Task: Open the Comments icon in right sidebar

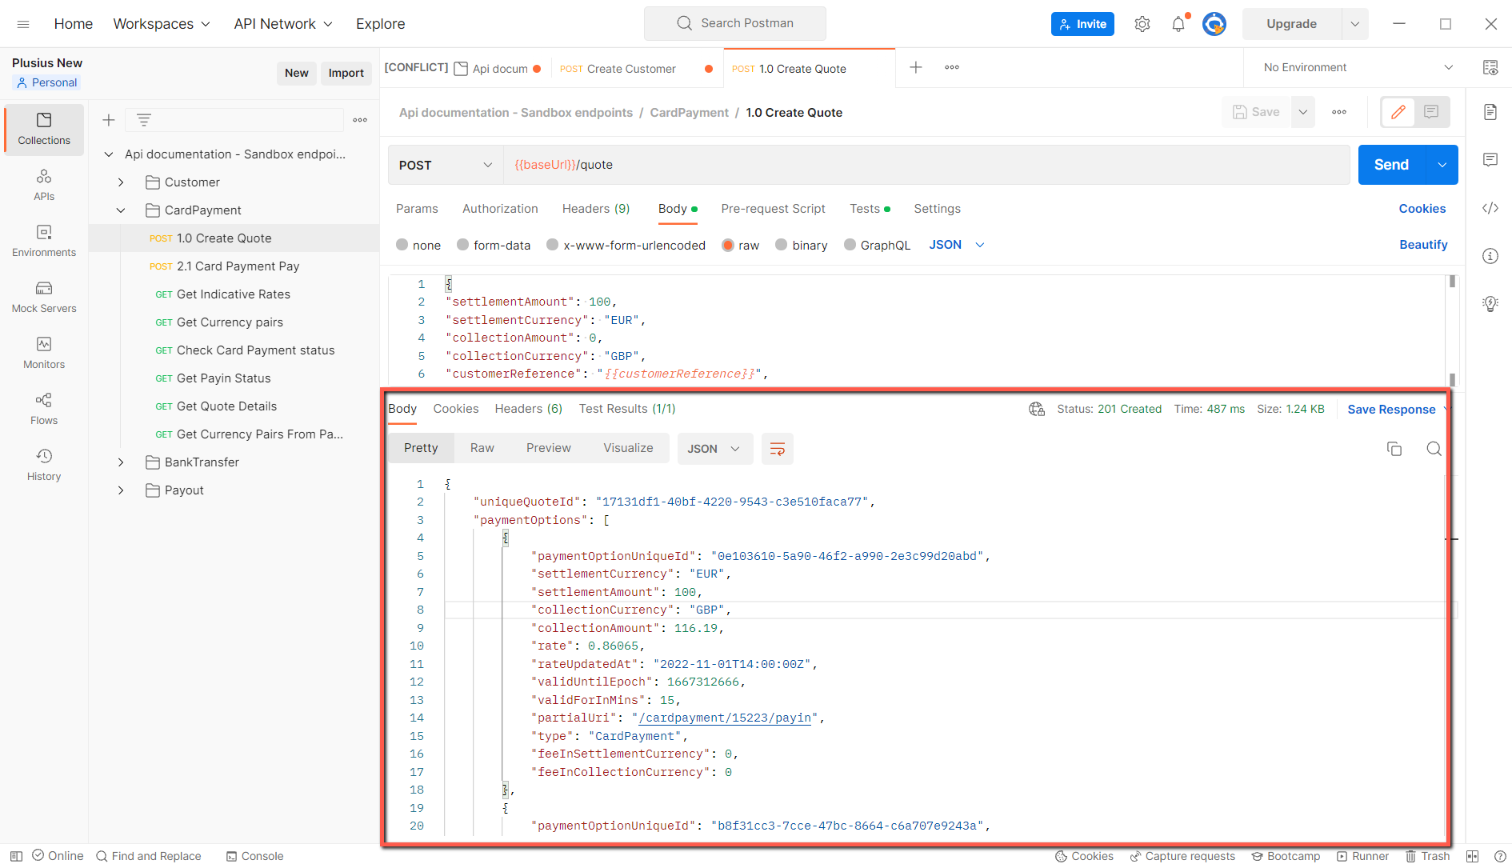Action: point(1490,160)
